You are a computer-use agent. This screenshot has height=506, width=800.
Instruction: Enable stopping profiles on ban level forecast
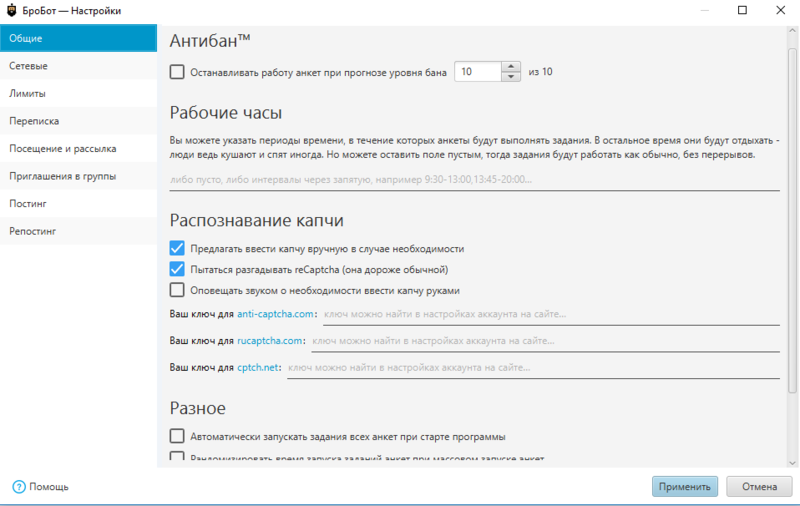click(177, 72)
